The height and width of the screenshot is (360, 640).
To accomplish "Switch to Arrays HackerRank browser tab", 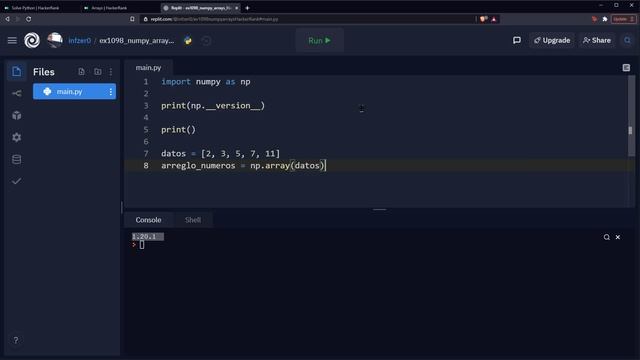I will point(109,8).
